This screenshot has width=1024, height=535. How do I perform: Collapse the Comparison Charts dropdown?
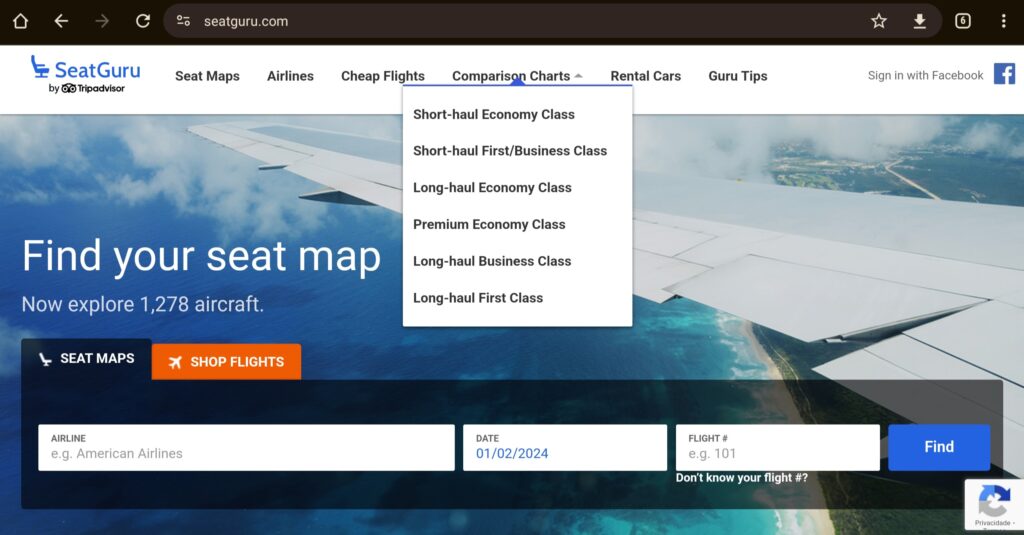516,76
